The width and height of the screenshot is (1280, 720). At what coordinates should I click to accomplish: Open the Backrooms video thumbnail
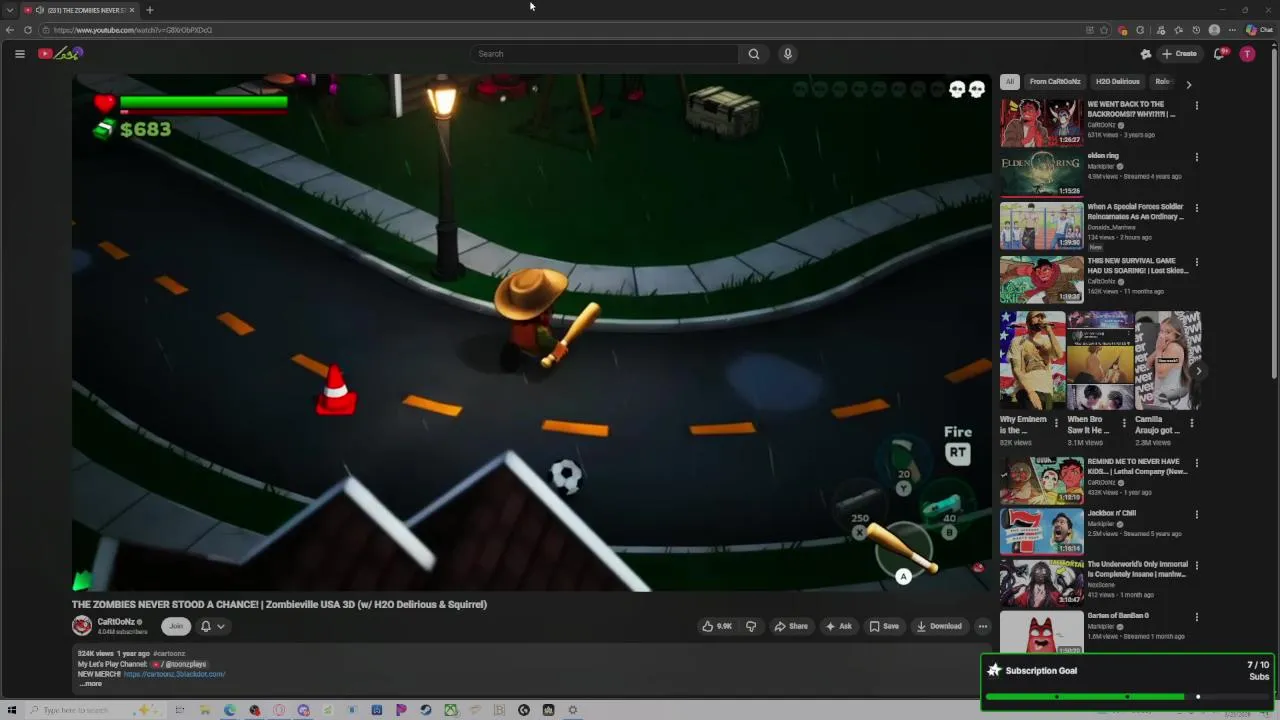coord(1041,122)
